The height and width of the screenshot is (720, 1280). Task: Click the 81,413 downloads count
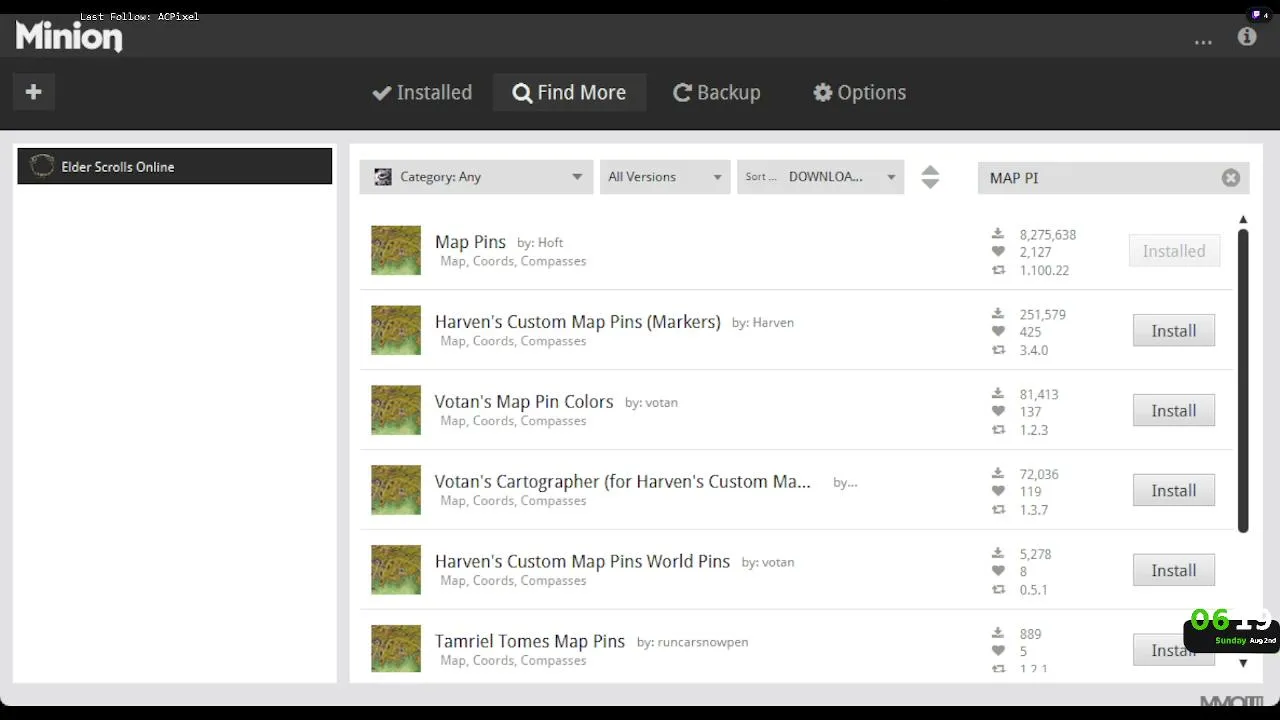[1039, 395]
